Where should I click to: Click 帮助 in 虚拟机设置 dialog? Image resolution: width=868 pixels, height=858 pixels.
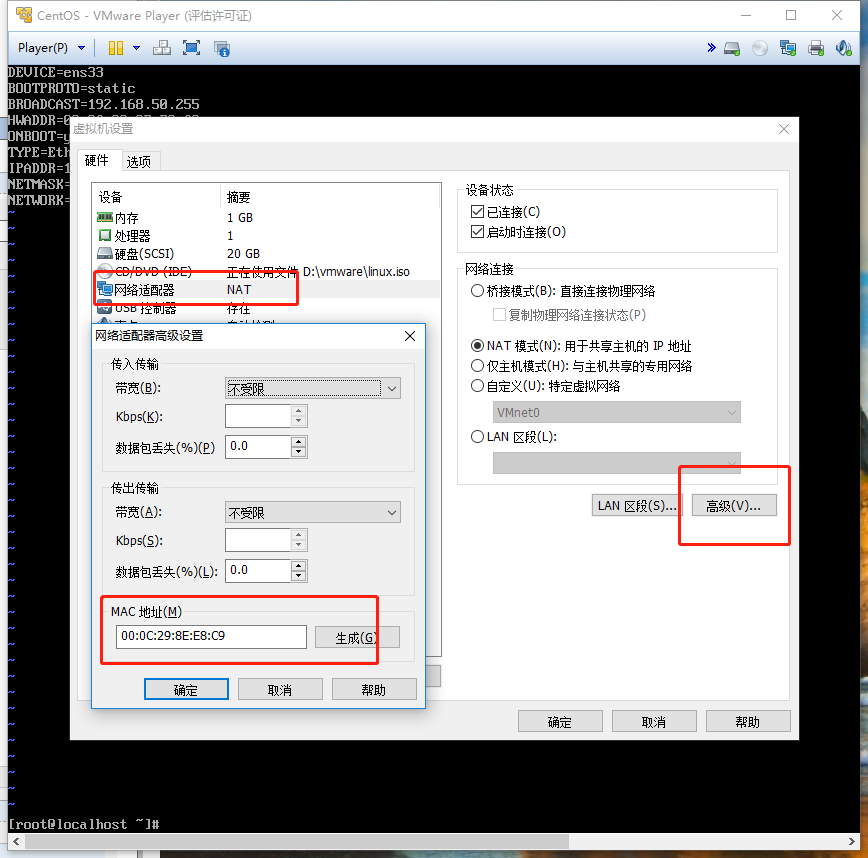(748, 721)
